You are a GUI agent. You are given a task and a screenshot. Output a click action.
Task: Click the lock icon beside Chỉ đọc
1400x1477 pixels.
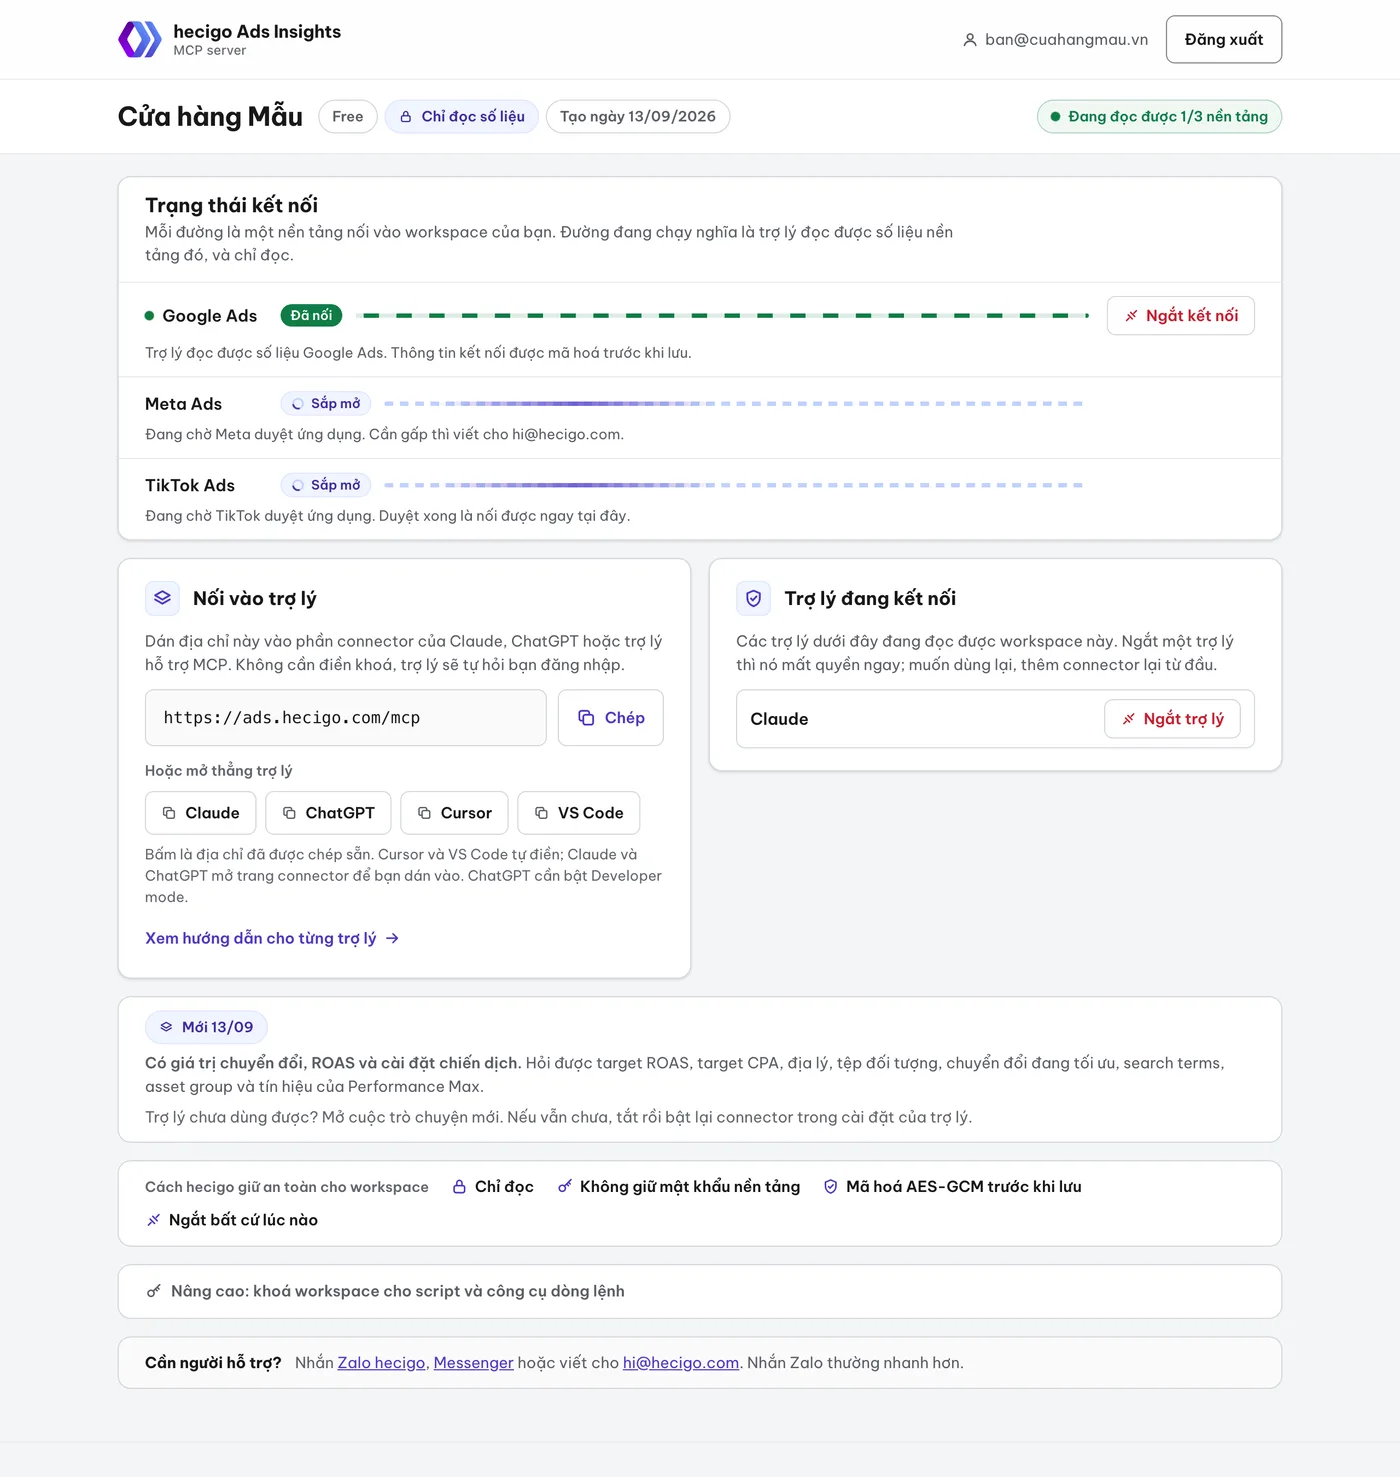point(459,1187)
